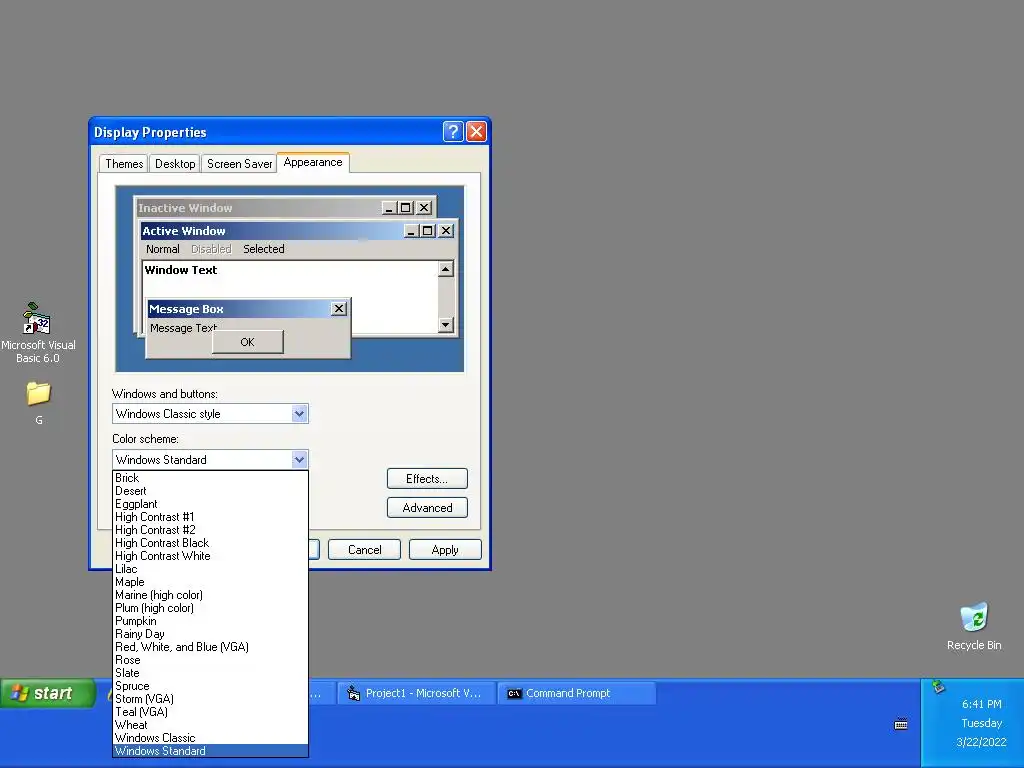The height and width of the screenshot is (768, 1024).
Task: Click the tray icon above the clock
Action: 938,686
